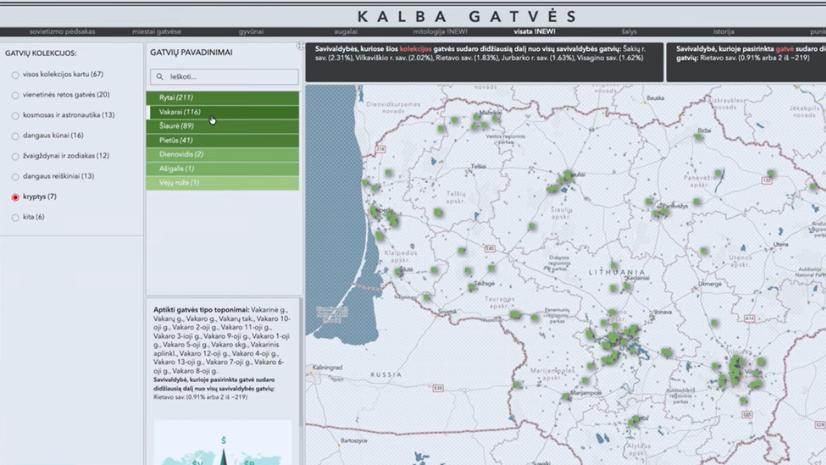
Task: Click the 'Telšiai' city label on map
Action: click(x=478, y=166)
